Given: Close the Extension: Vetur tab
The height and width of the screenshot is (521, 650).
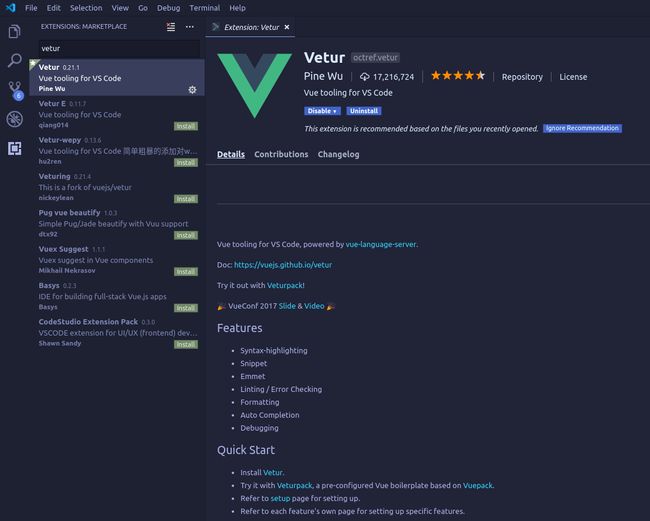Looking at the screenshot, I should click(287, 27).
